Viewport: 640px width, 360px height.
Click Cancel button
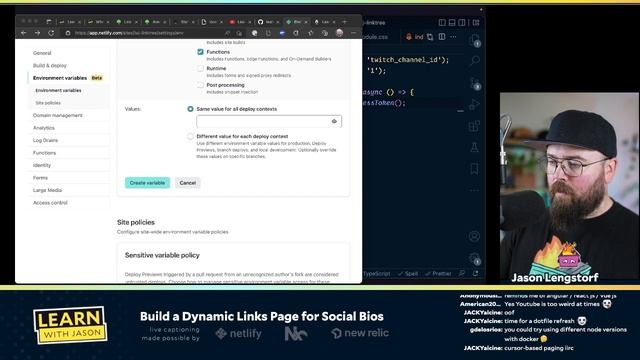pyautogui.click(x=188, y=183)
